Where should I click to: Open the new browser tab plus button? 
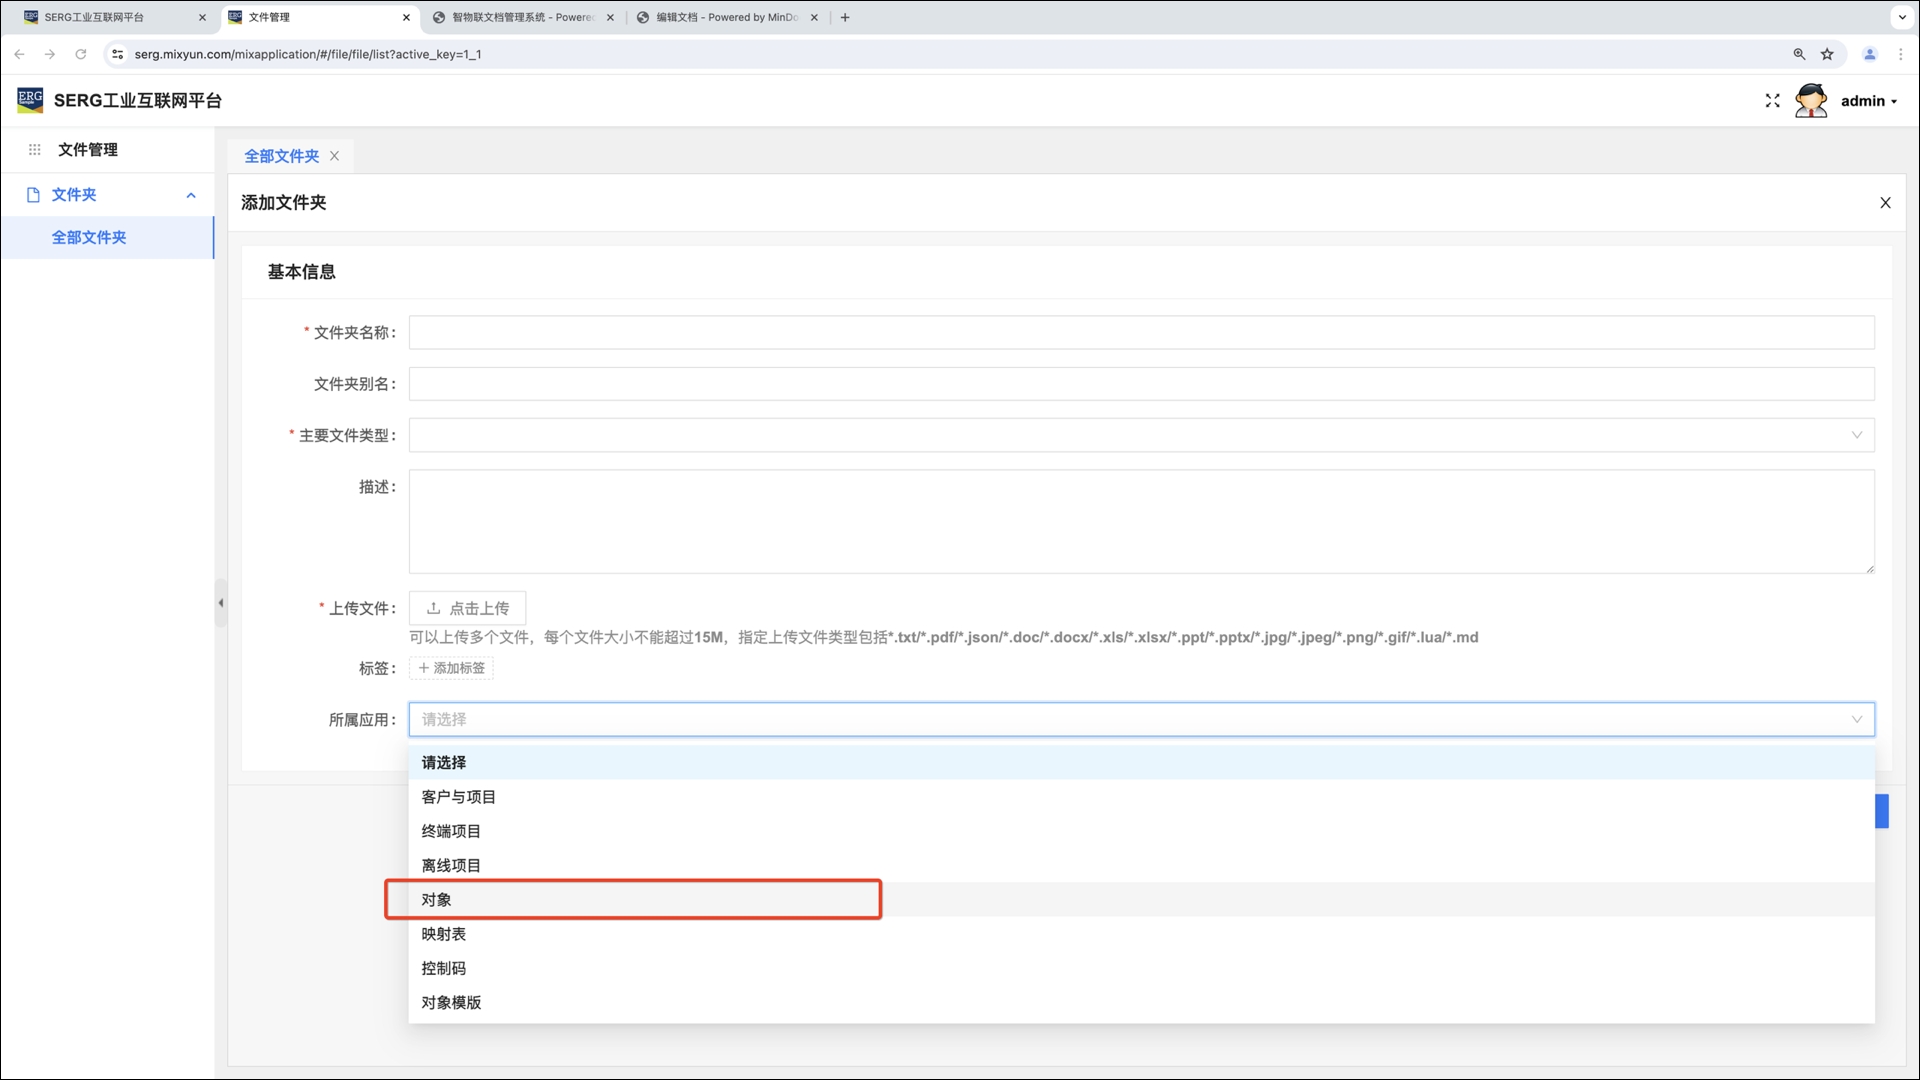click(x=845, y=17)
